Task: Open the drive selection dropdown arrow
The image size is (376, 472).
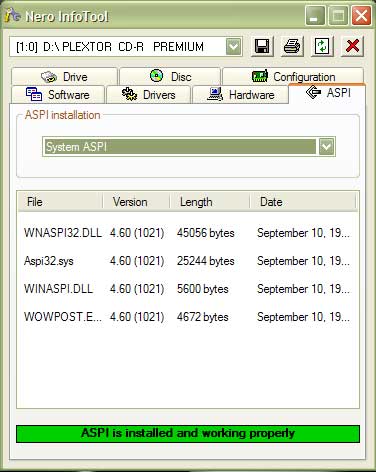Action: (x=233, y=46)
